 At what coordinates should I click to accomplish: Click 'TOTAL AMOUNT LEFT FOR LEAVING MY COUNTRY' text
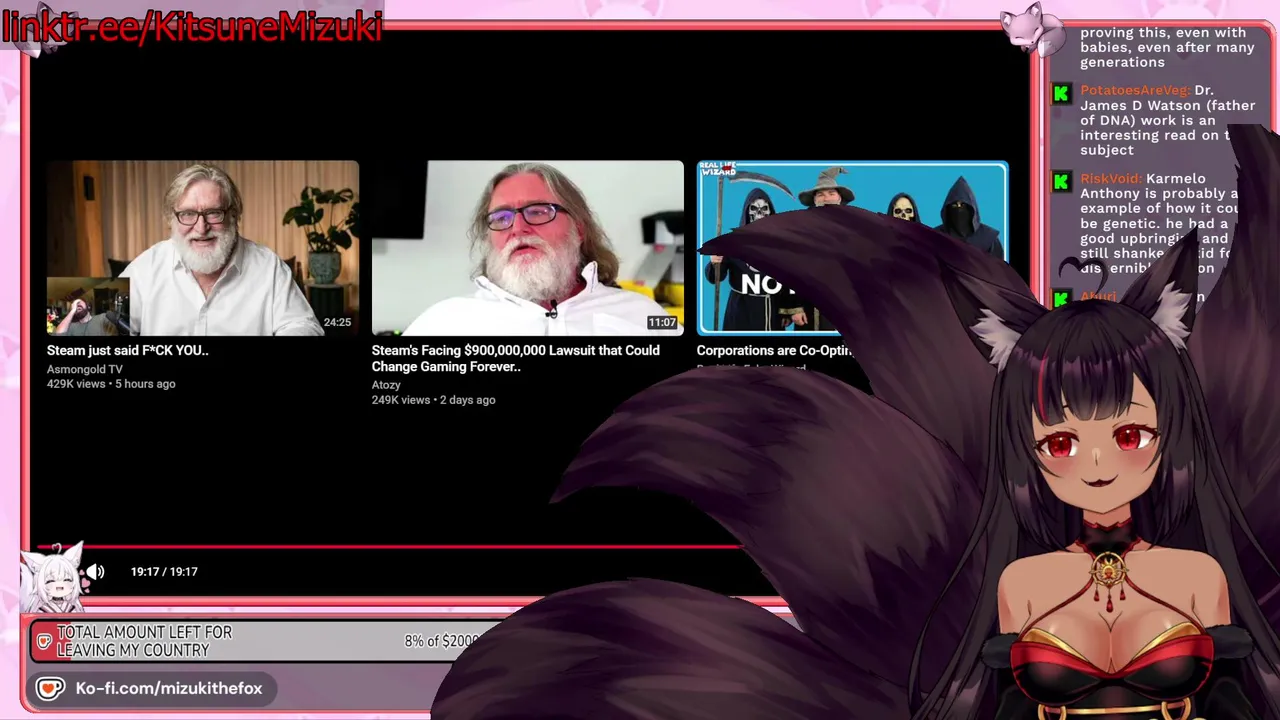[x=144, y=641]
